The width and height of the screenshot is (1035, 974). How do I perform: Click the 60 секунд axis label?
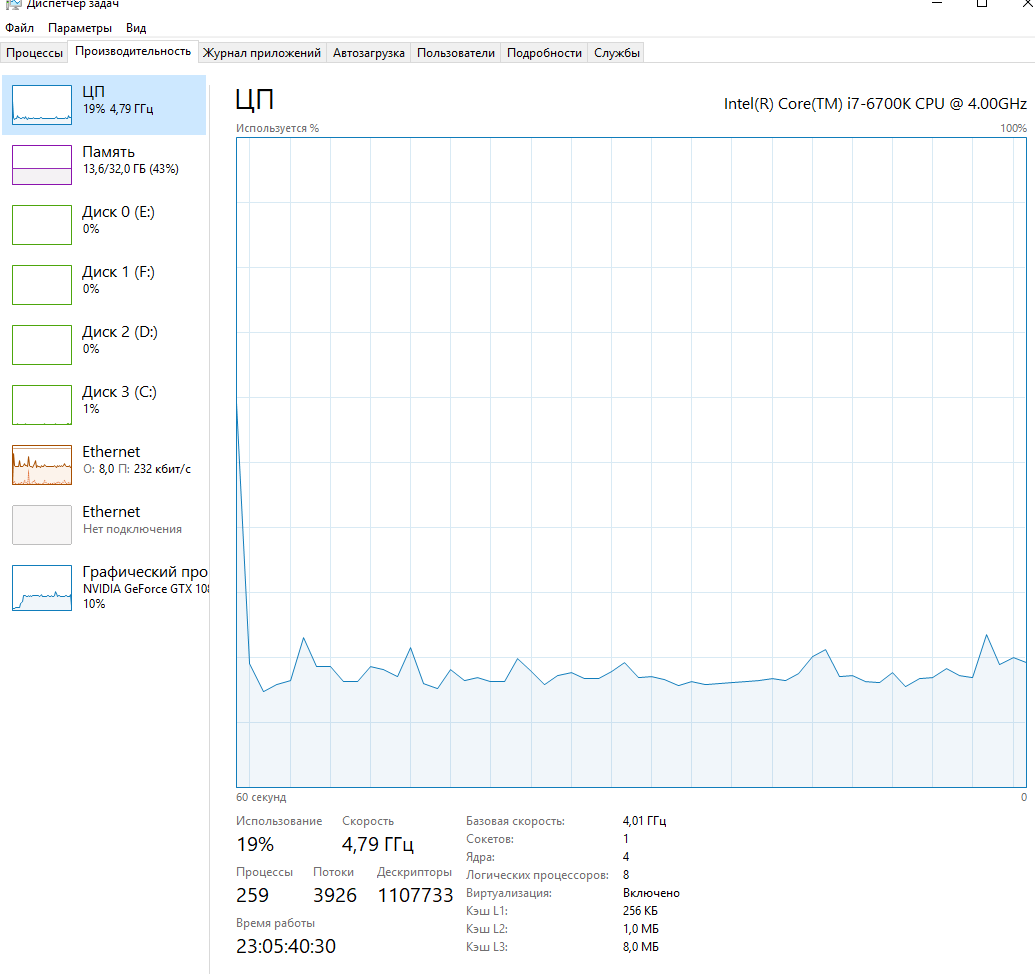(x=261, y=797)
